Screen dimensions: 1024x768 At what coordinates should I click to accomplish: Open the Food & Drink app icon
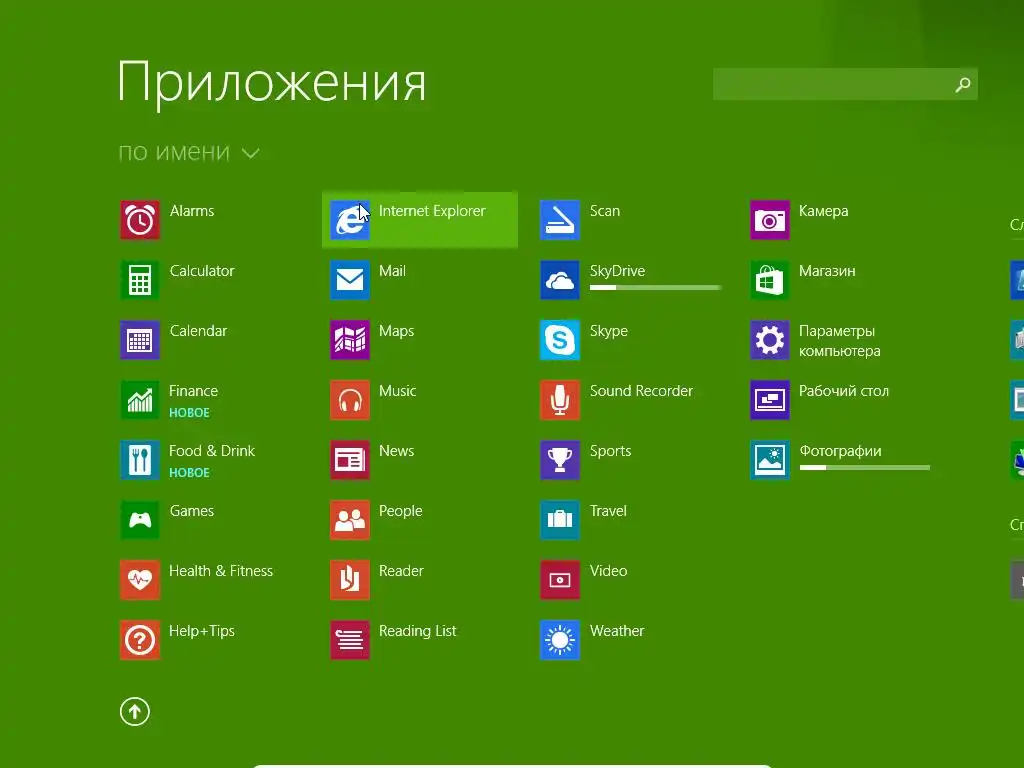(x=140, y=460)
